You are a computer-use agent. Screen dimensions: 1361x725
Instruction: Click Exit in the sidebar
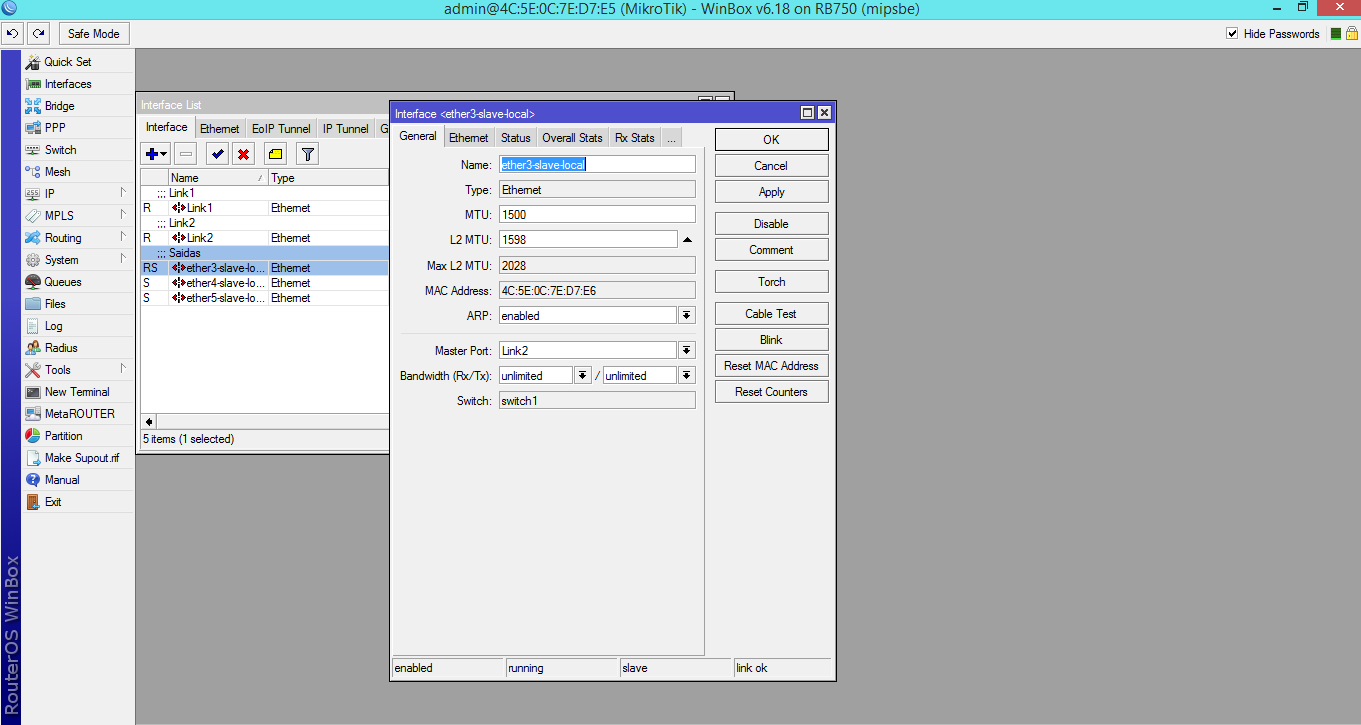[x=52, y=502]
